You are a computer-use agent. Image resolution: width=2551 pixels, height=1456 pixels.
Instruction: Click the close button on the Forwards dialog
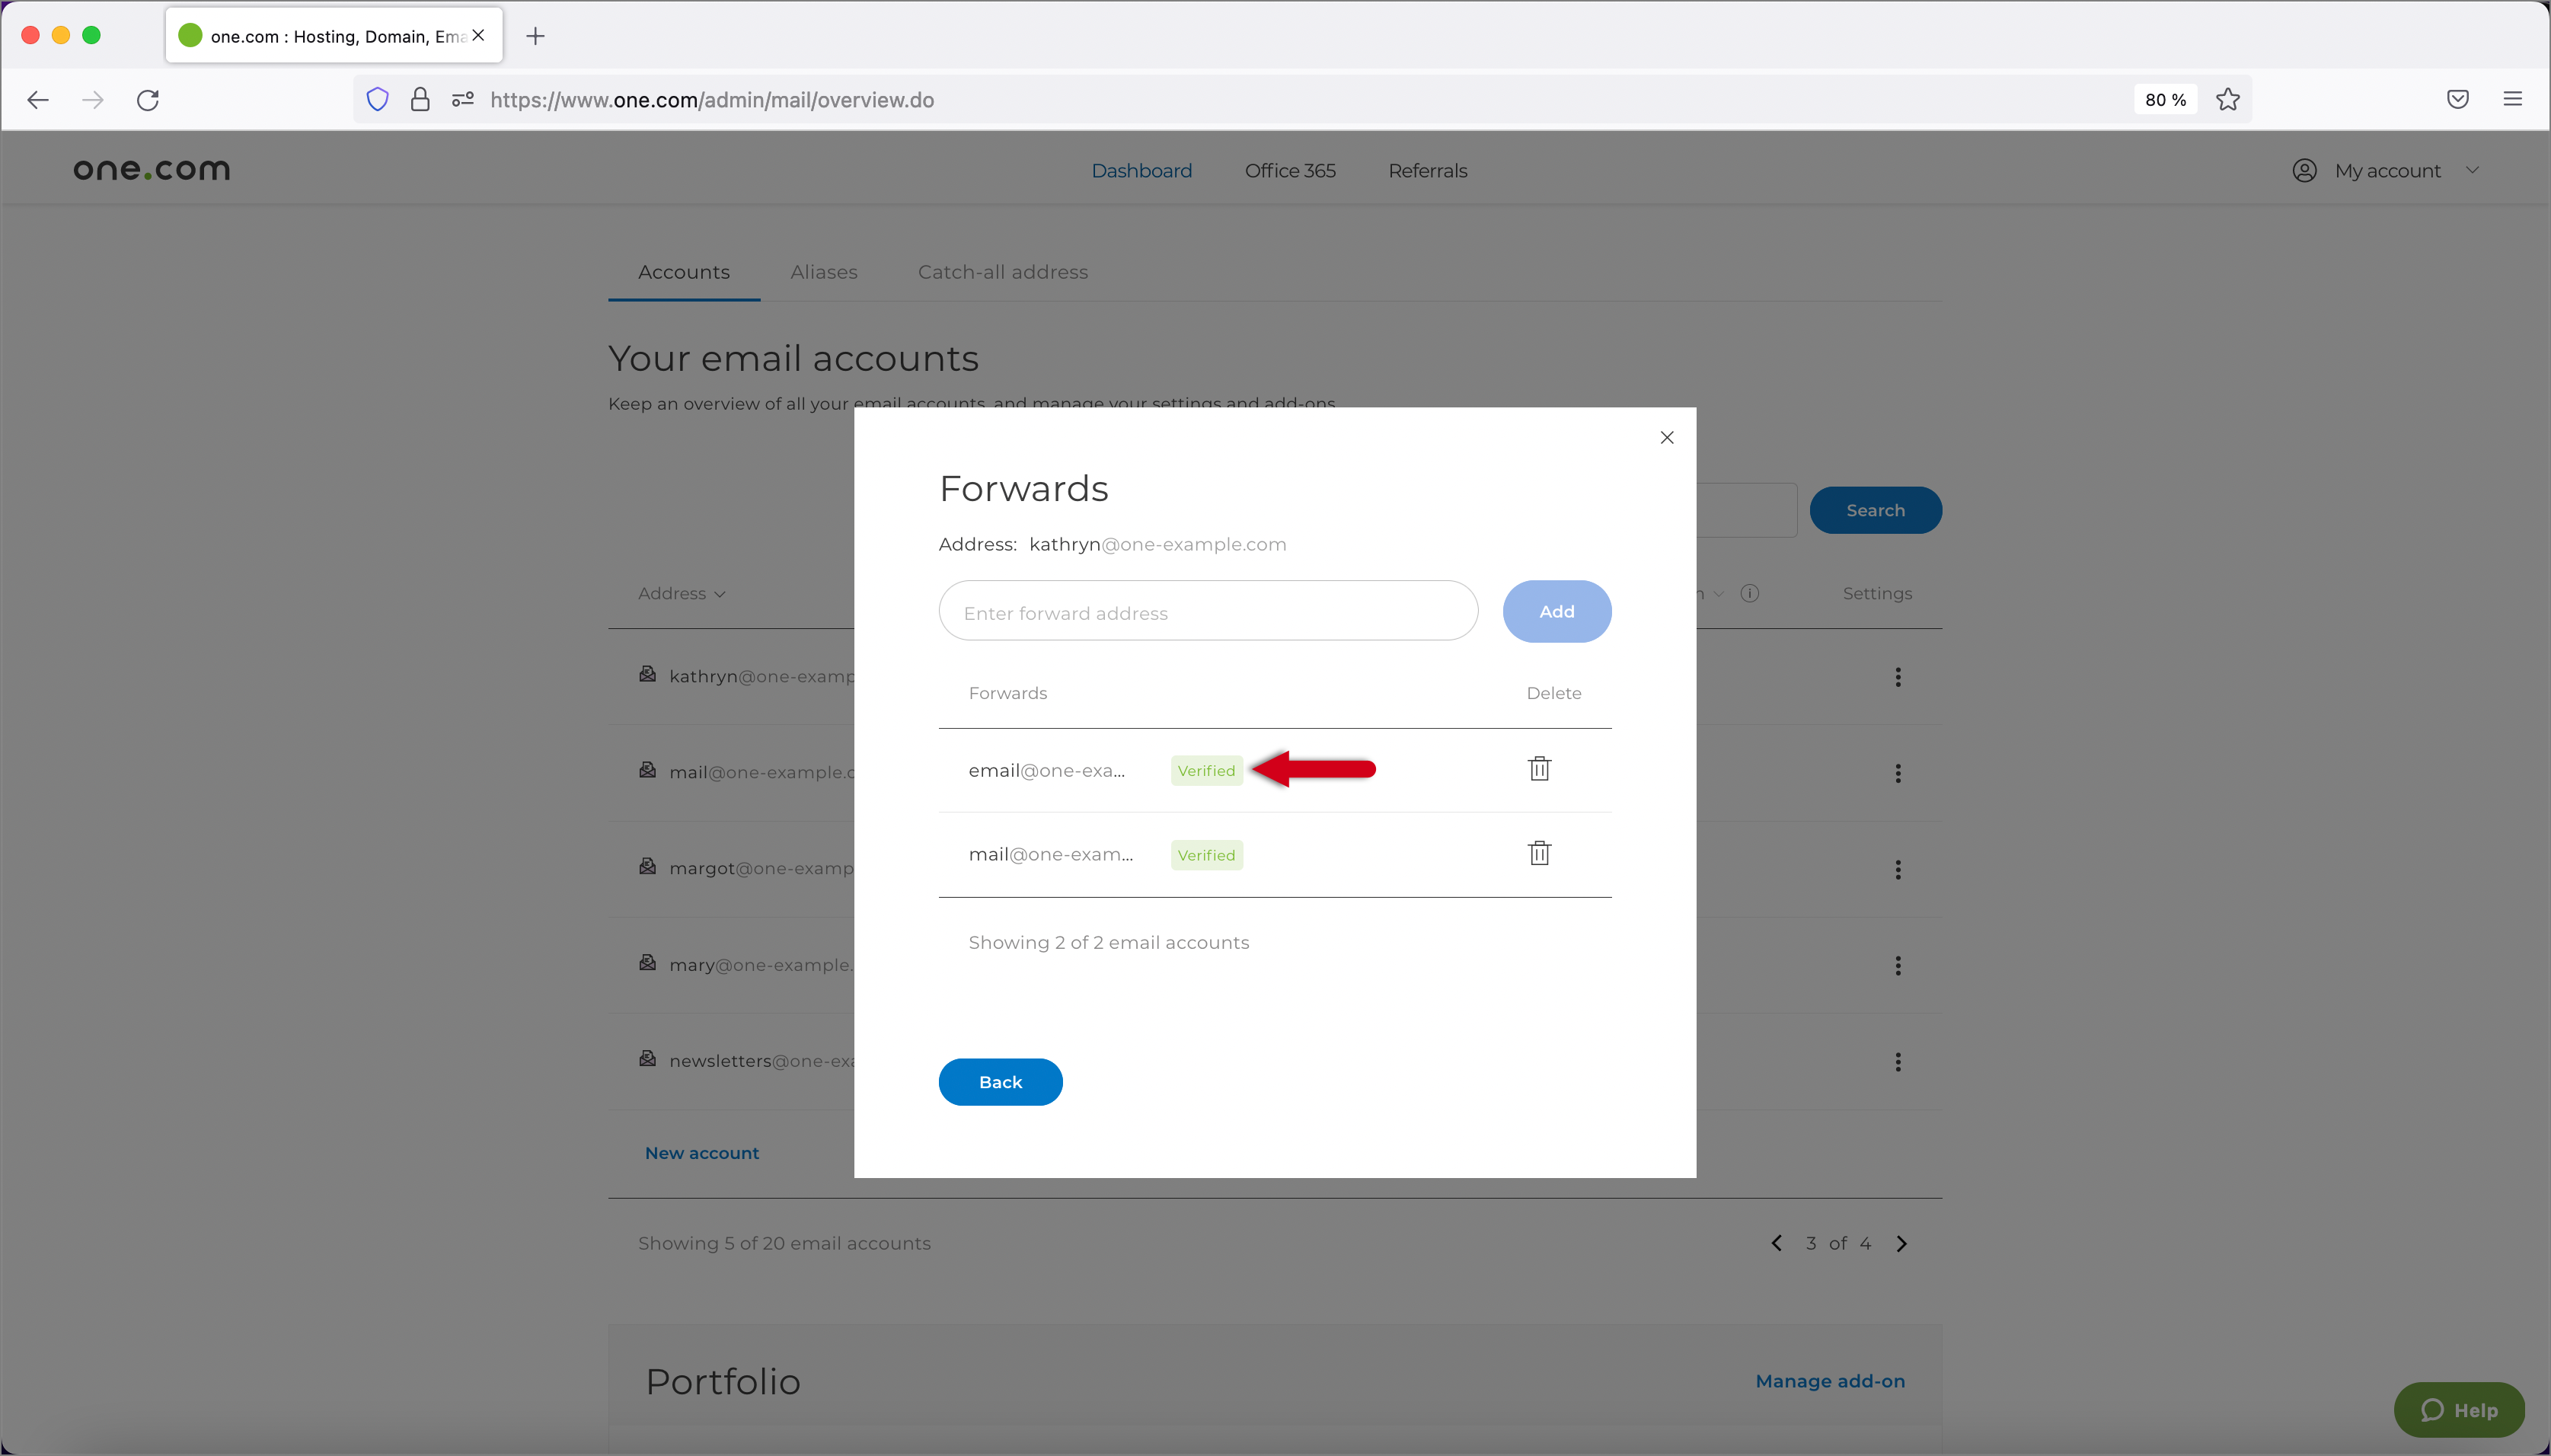[1666, 438]
